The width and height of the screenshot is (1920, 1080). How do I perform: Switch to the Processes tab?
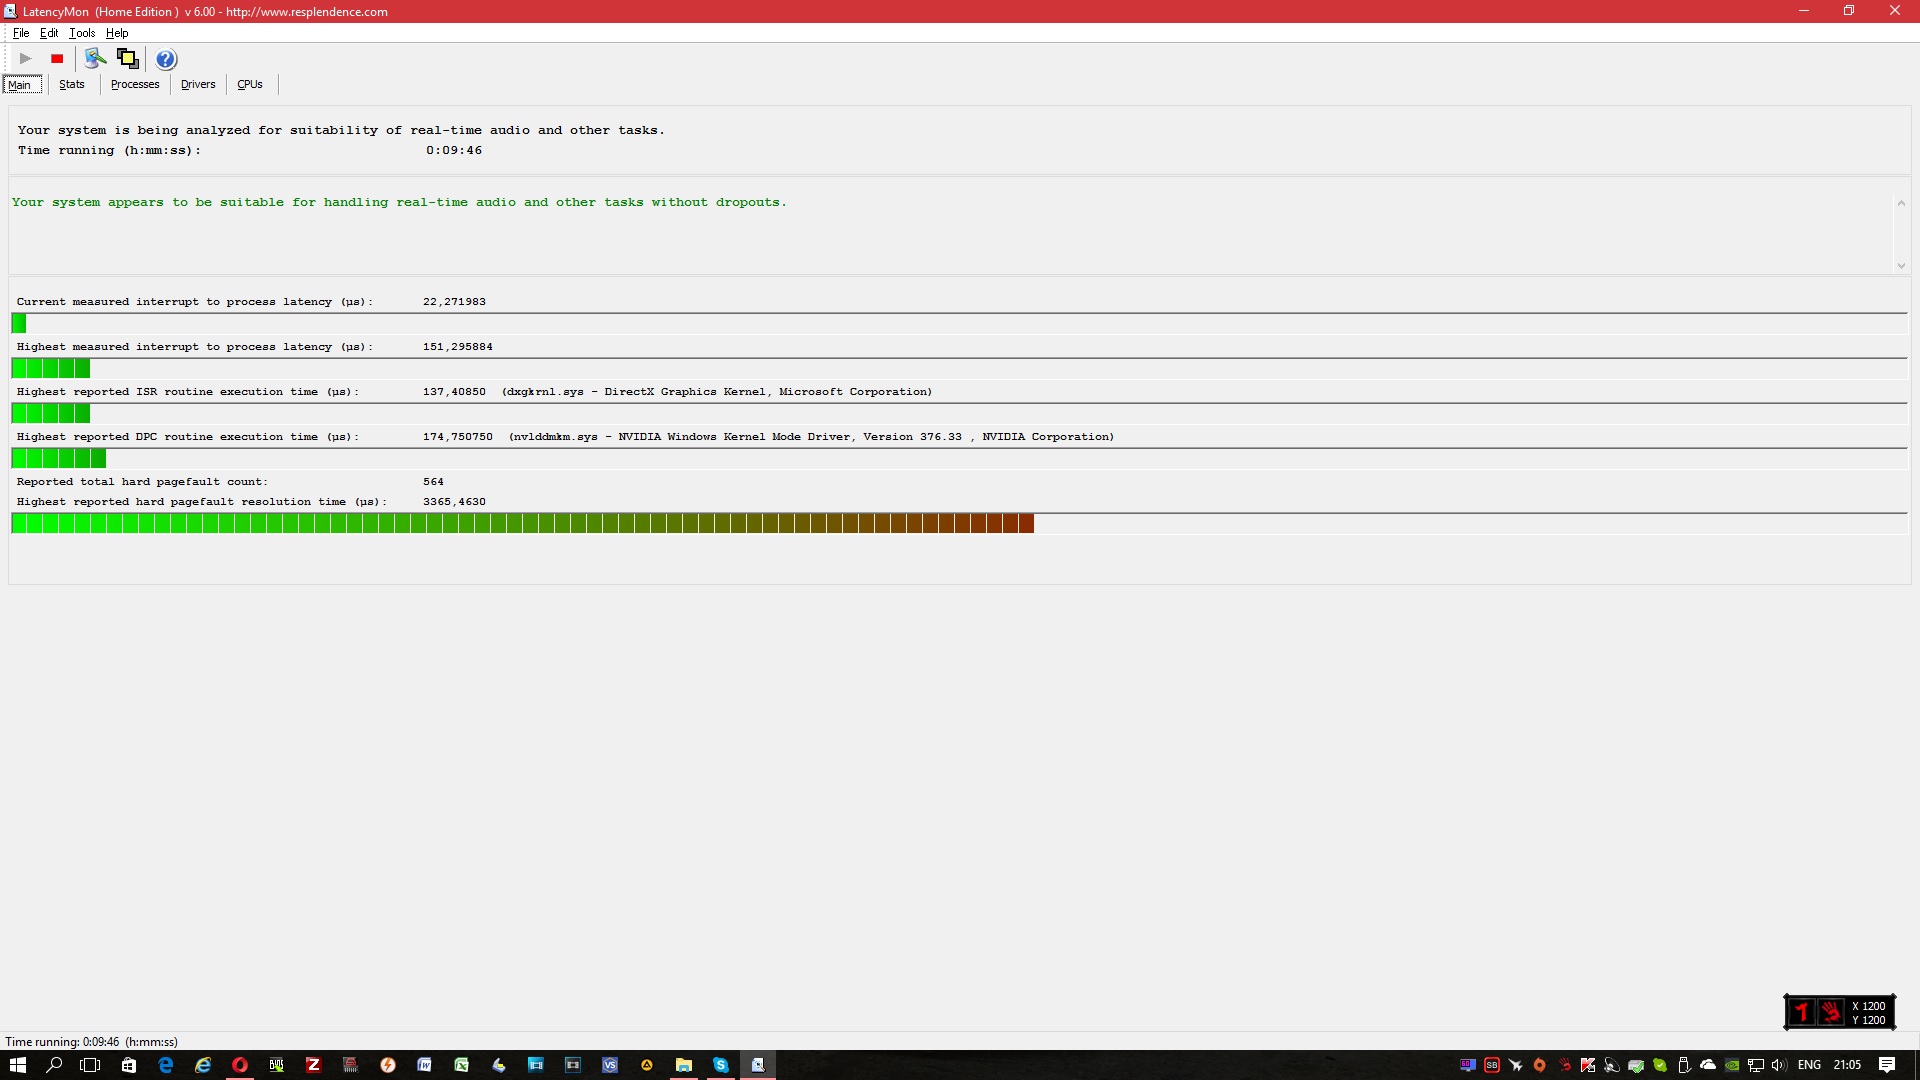[135, 85]
